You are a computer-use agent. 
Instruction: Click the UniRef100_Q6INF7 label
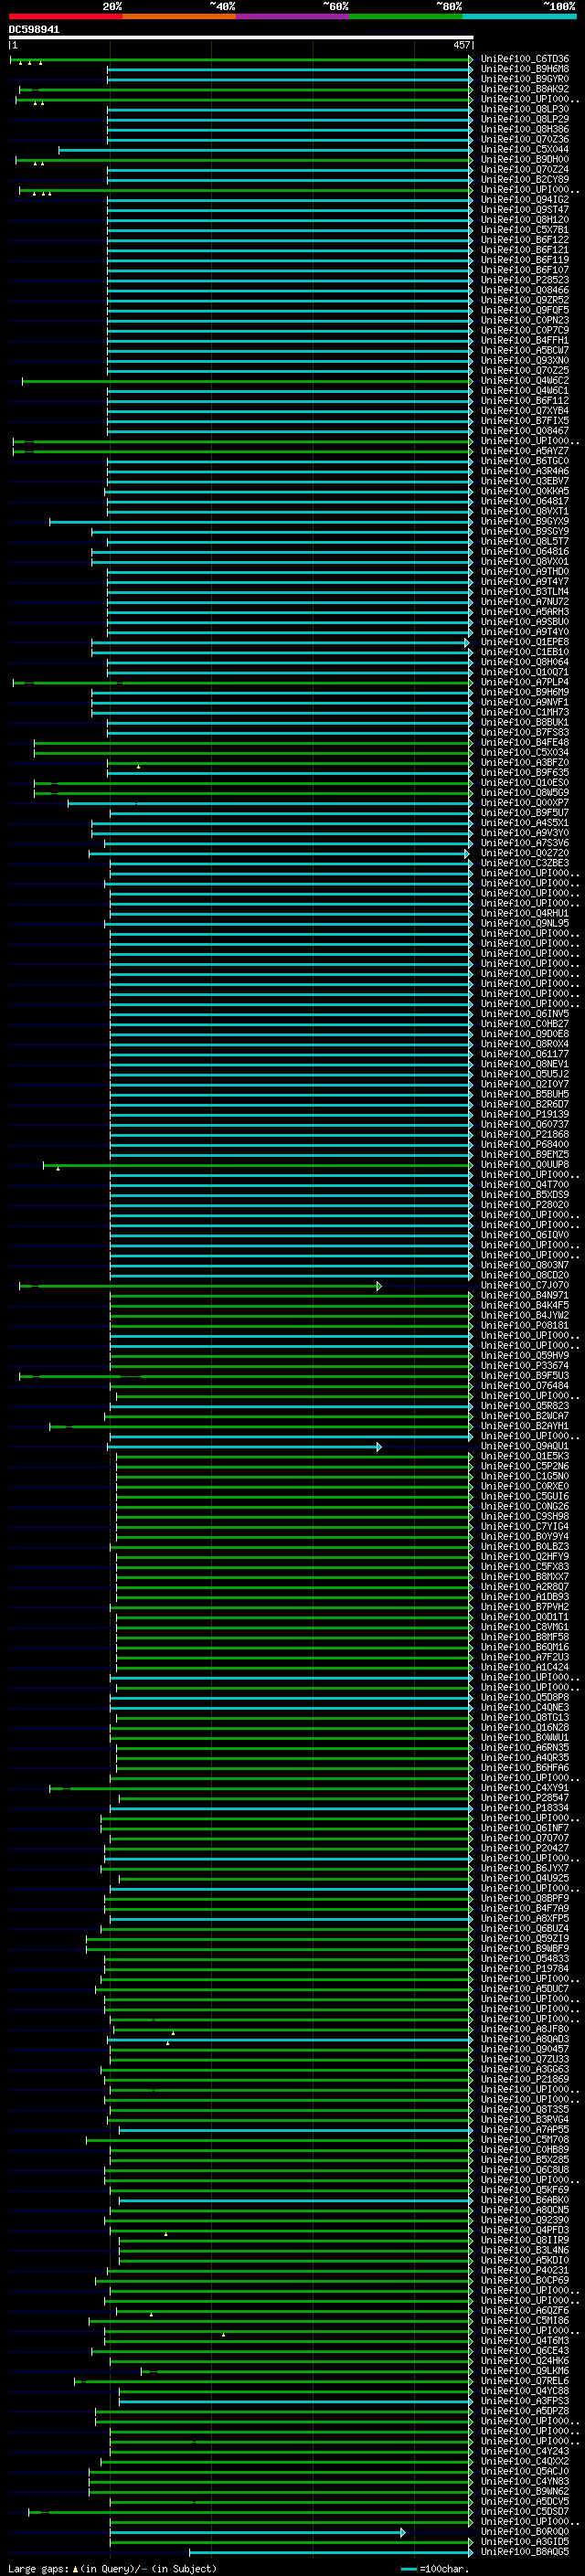[x=524, y=1828]
